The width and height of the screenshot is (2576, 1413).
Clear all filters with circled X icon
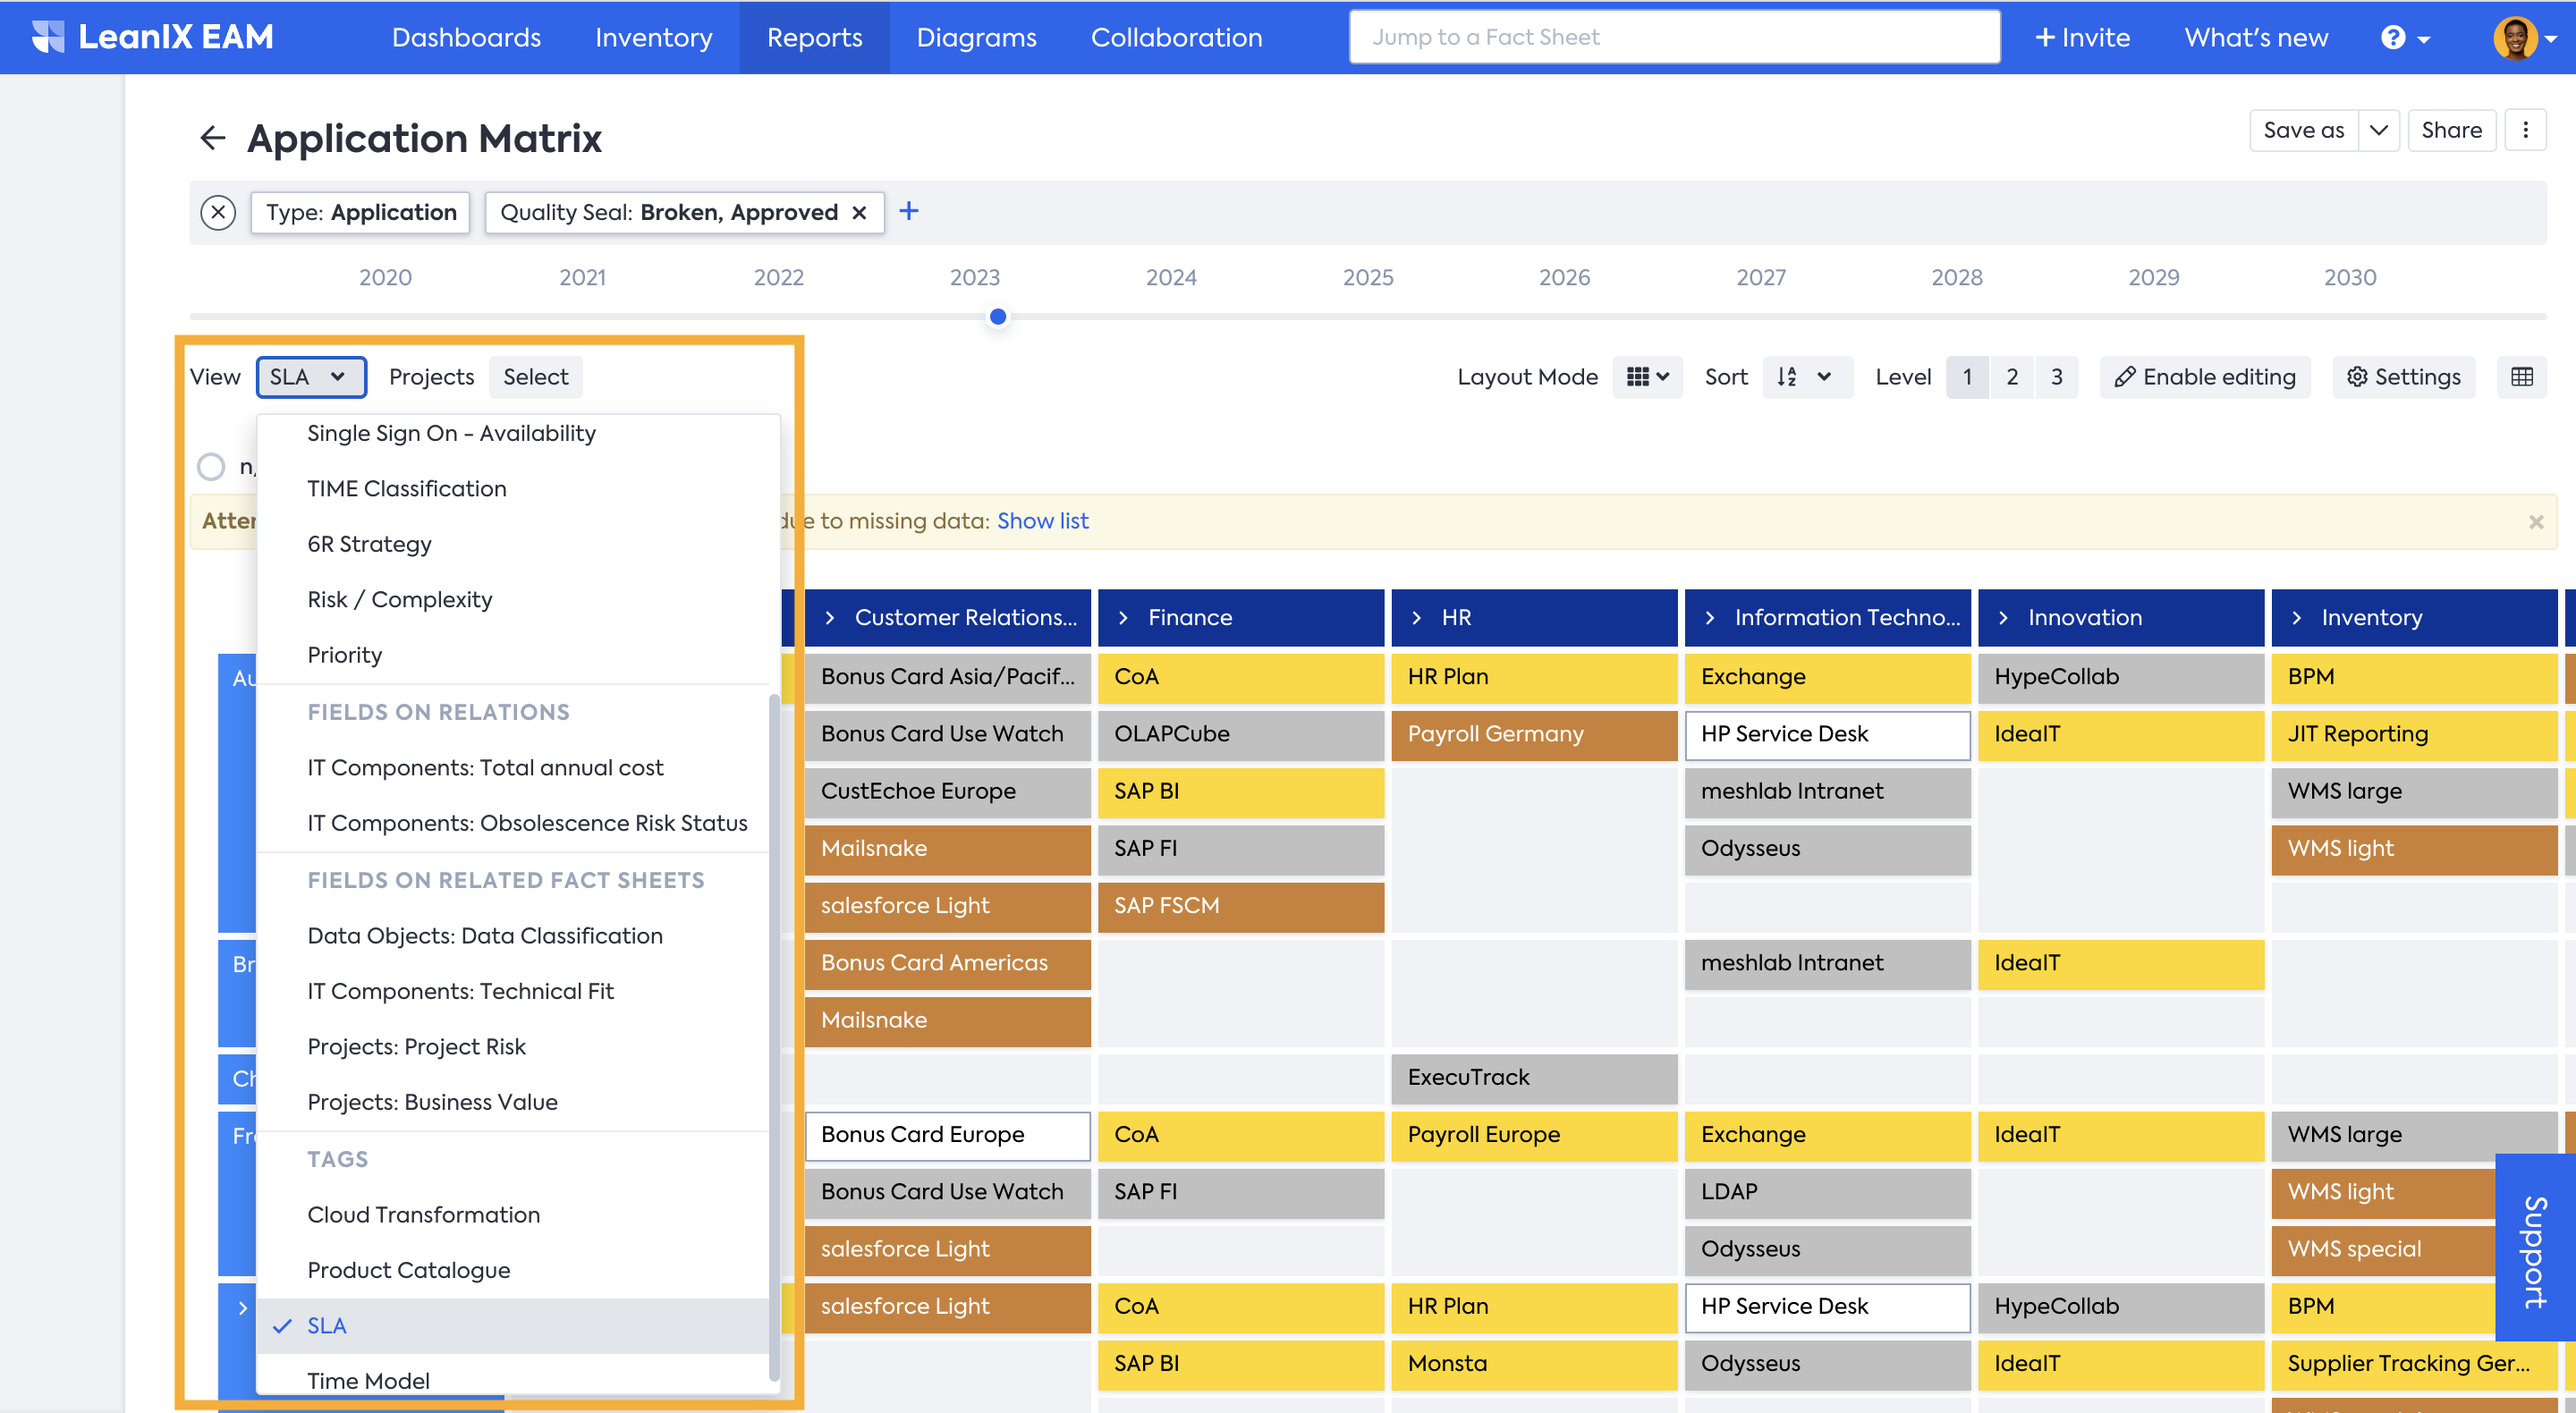pos(218,212)
